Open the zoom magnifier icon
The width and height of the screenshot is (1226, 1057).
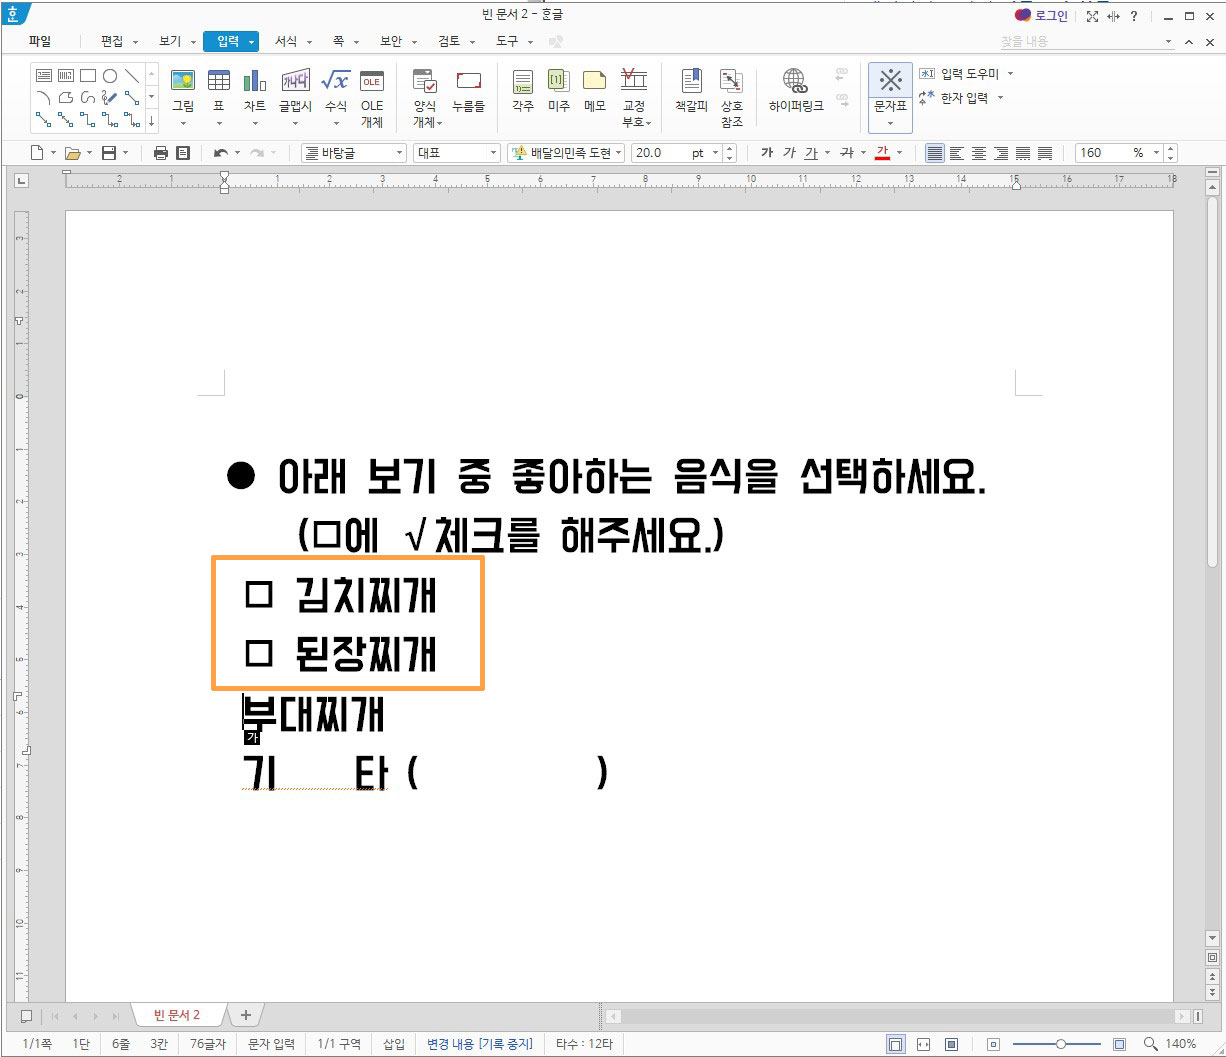point(1150,1044)
